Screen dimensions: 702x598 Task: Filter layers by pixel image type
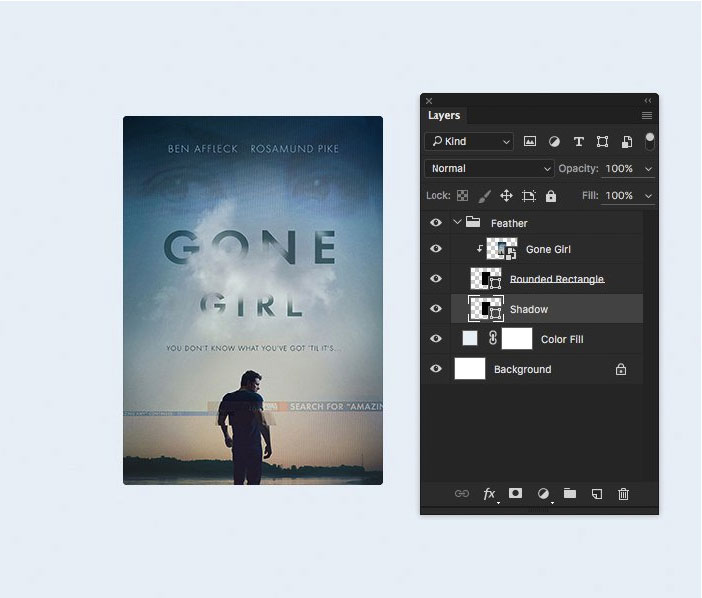pyautogui.click(x=530, y=141)
